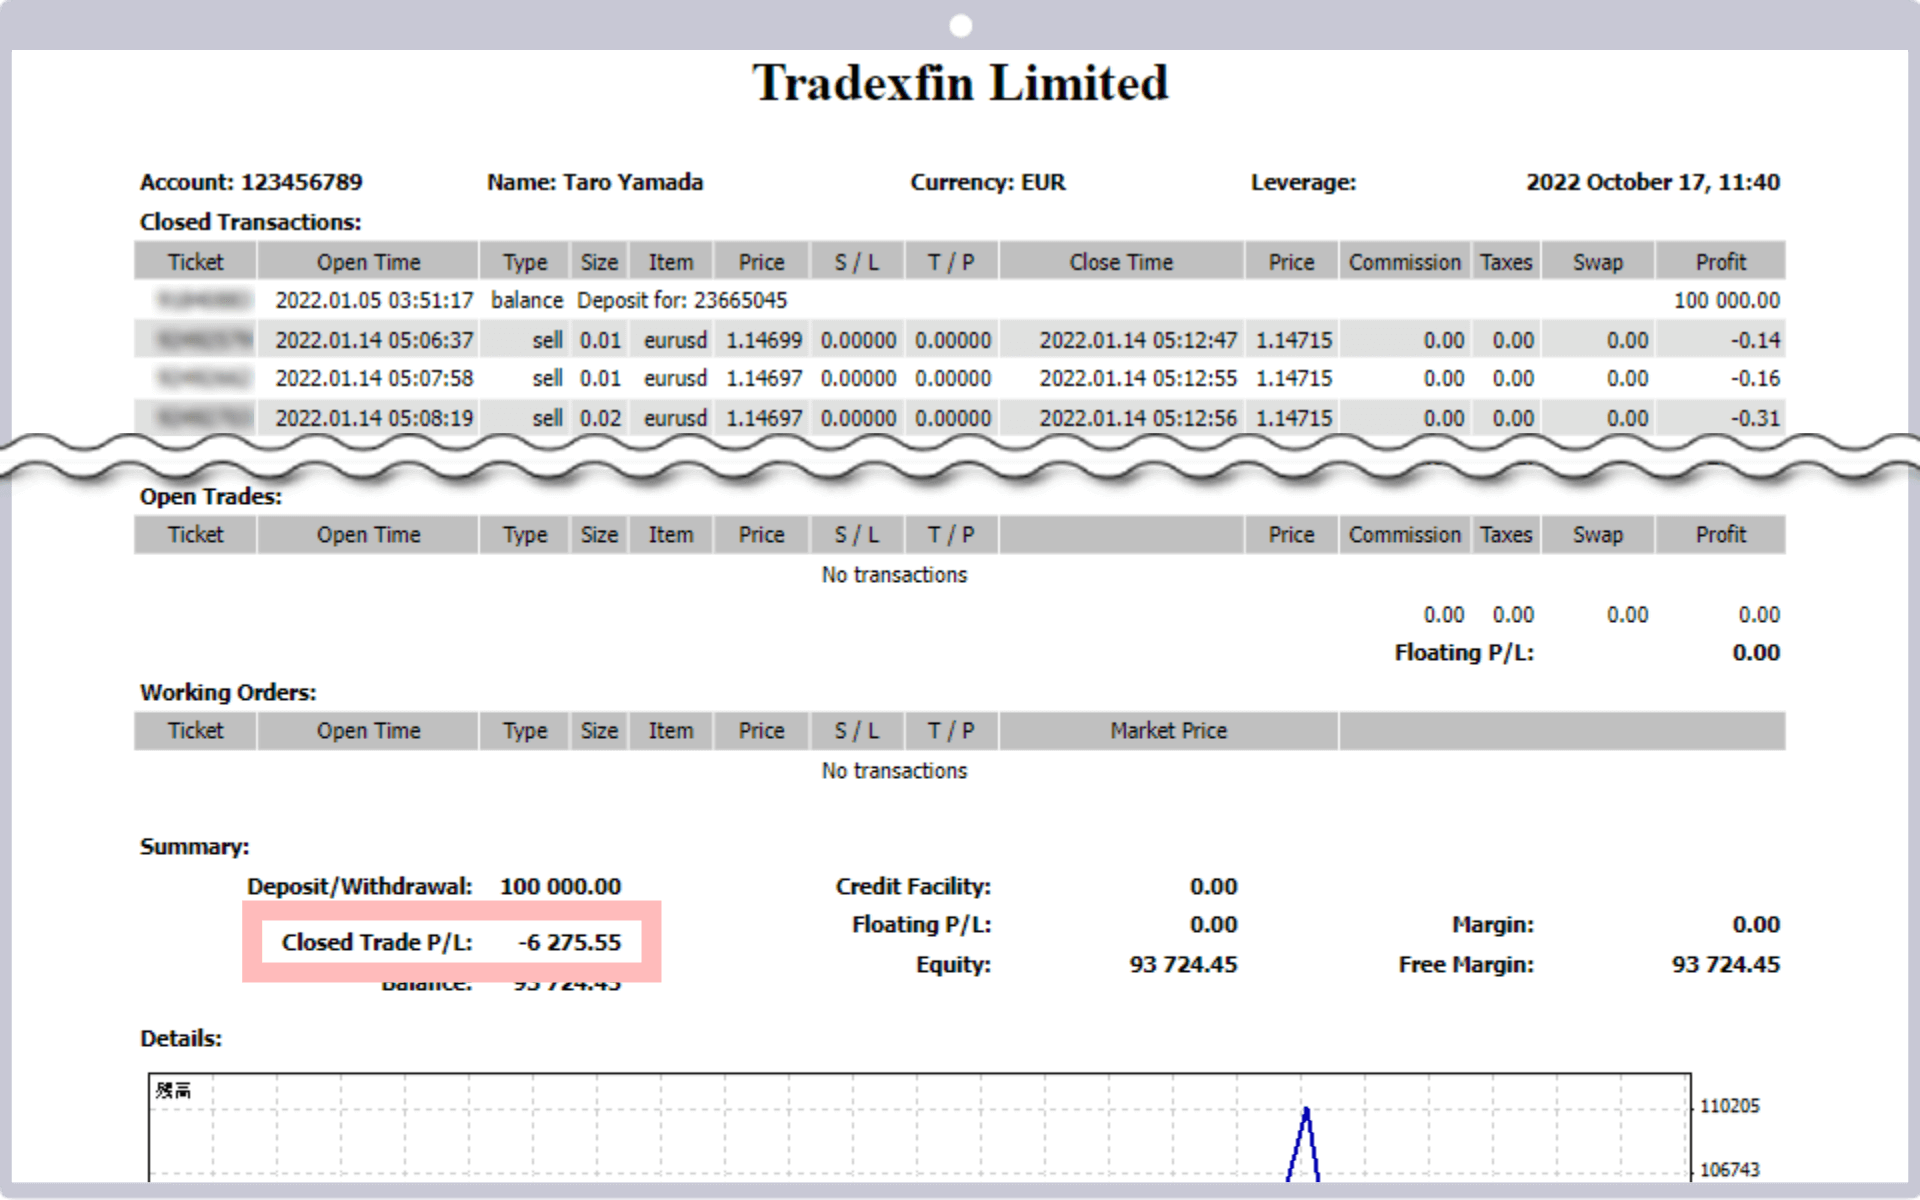Click the Equity value 93 724.45

(x=1183, y=965)
